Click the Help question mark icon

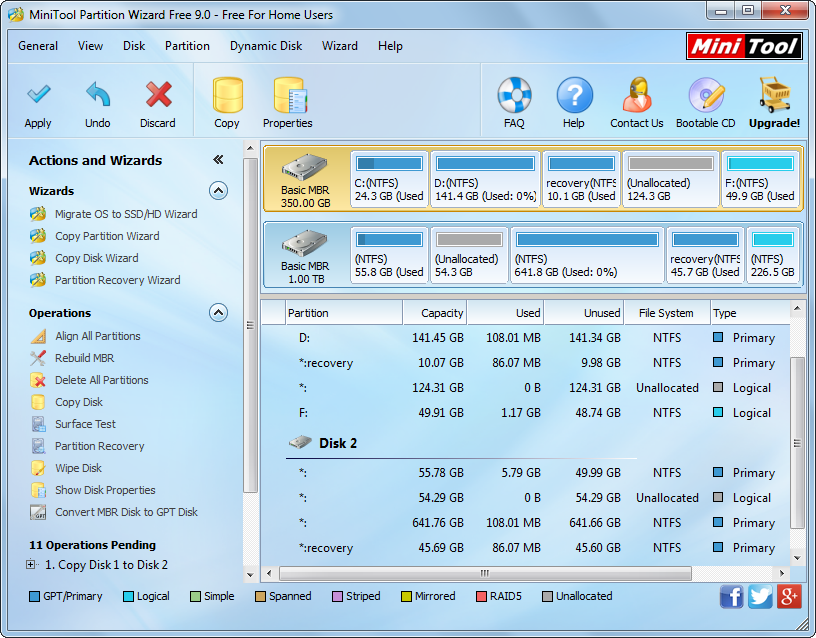click(574, 95)
